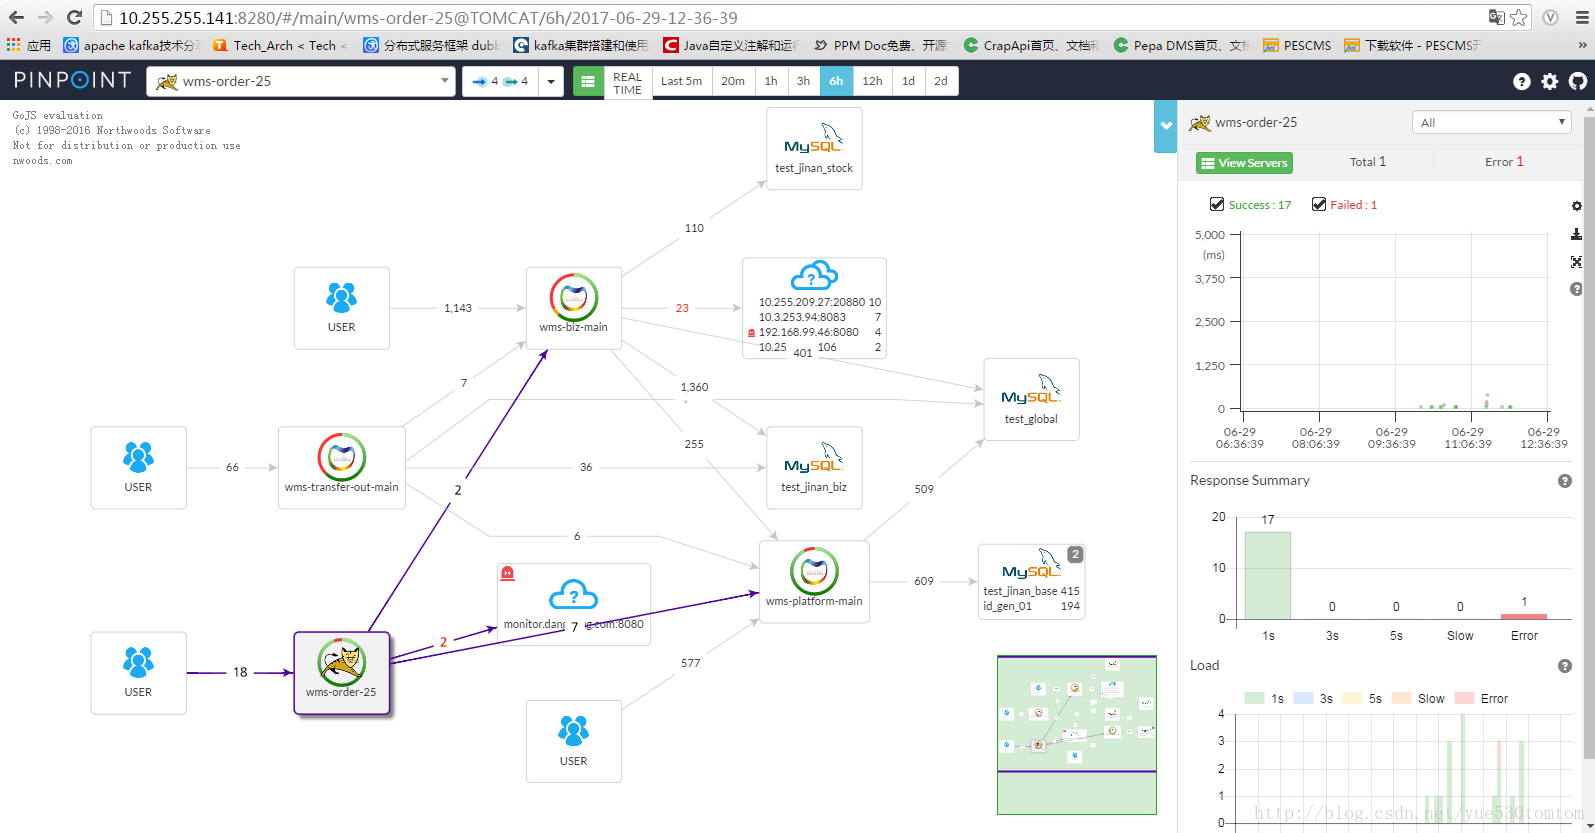Select the wms-order-25 Tomcat node

(341, 673)
